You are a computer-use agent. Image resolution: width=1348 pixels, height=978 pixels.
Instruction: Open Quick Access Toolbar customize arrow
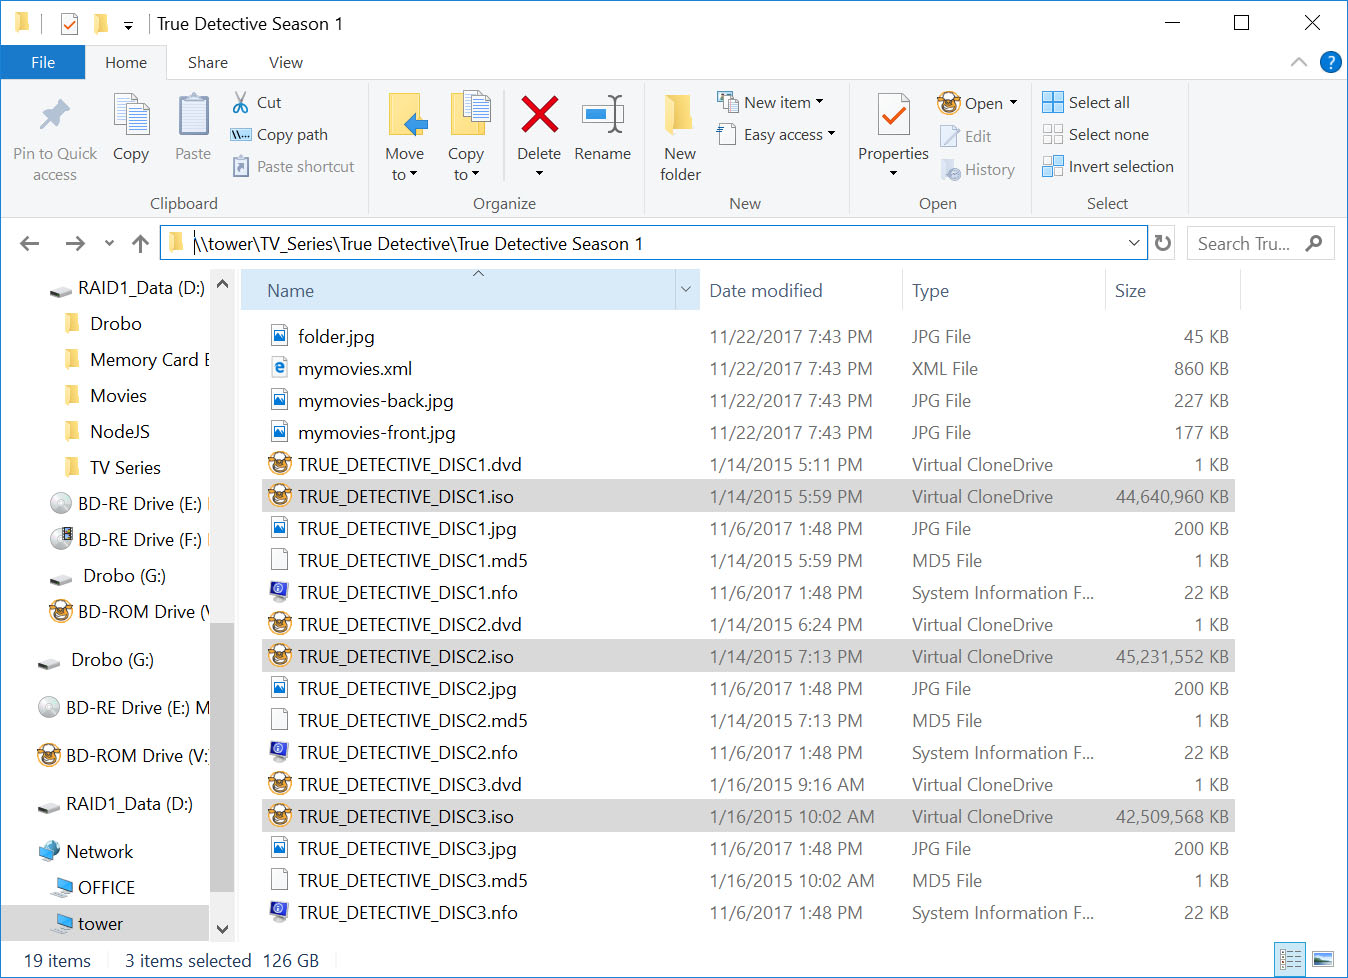tap(128, 25)
